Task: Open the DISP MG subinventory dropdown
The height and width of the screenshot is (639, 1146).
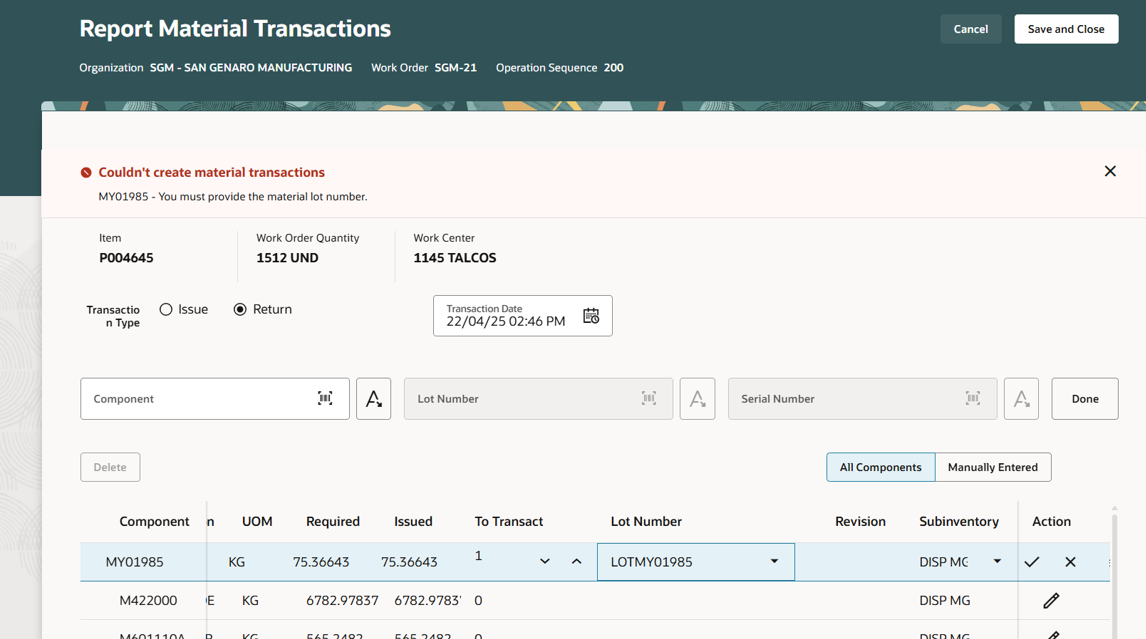Action: [997, 561]
